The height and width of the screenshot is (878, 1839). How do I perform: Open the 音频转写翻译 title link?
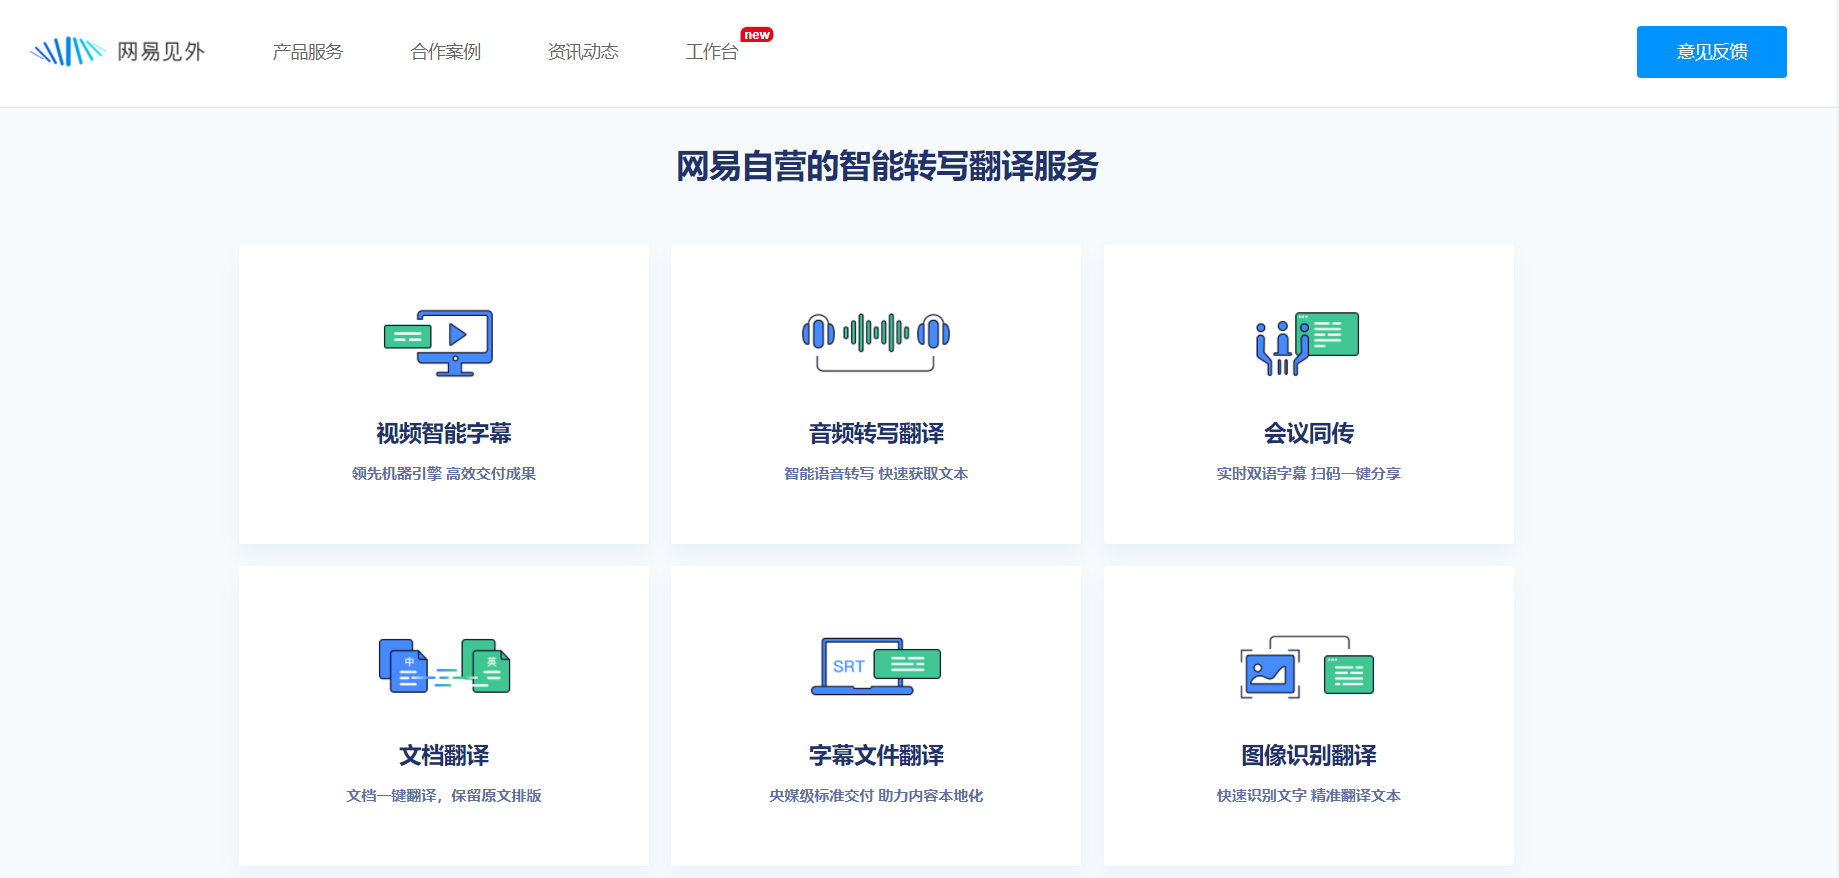pos(876,433)
